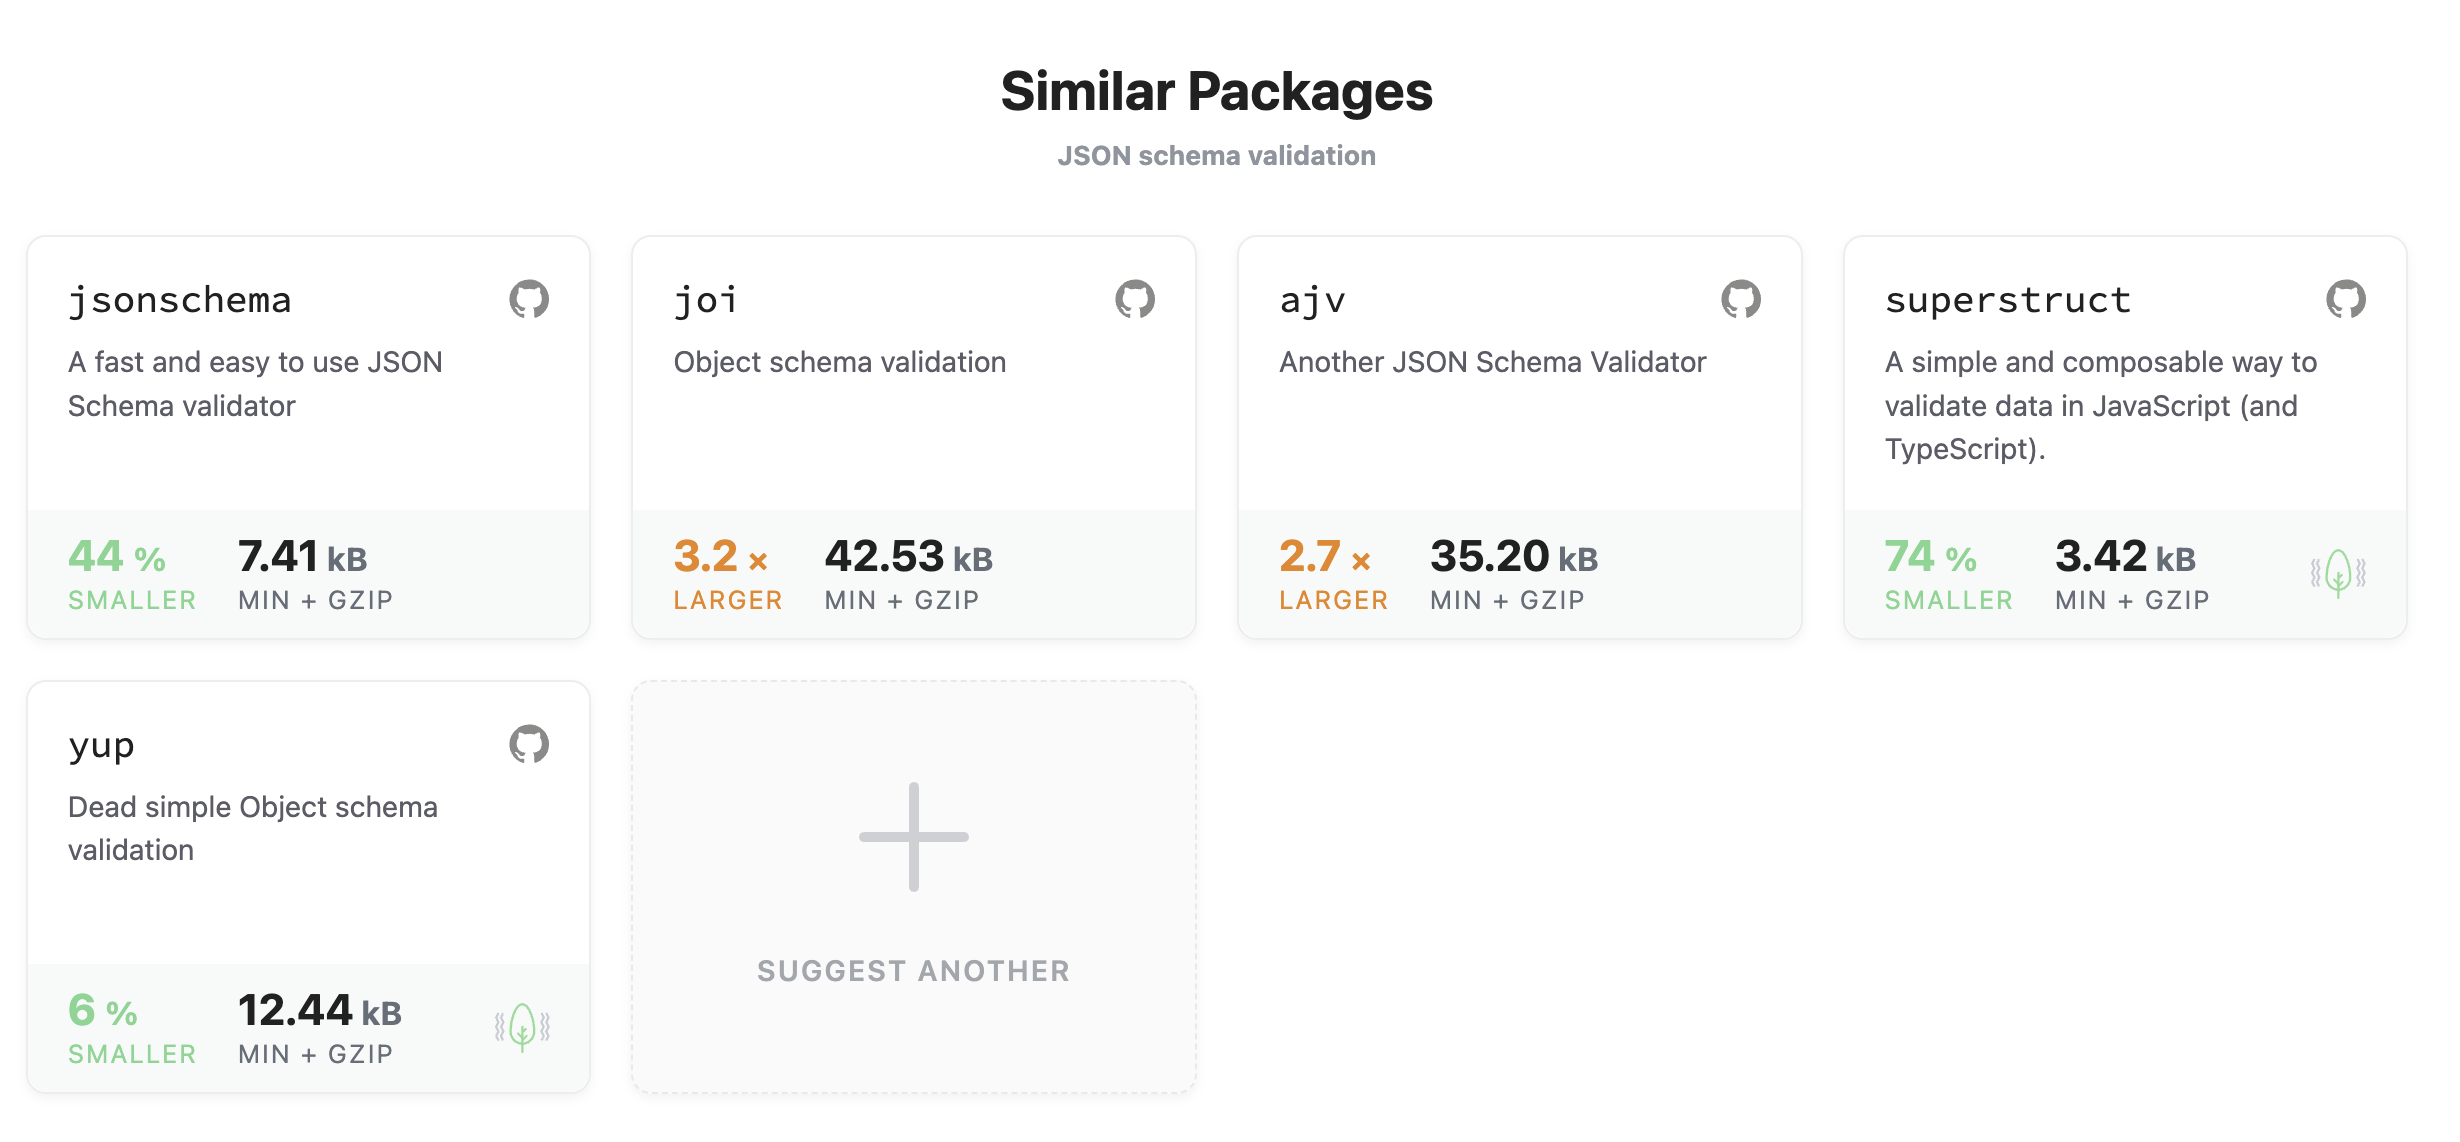
Task: Open the yup GitHub repository icon
Action: click(x=529, y=744)
